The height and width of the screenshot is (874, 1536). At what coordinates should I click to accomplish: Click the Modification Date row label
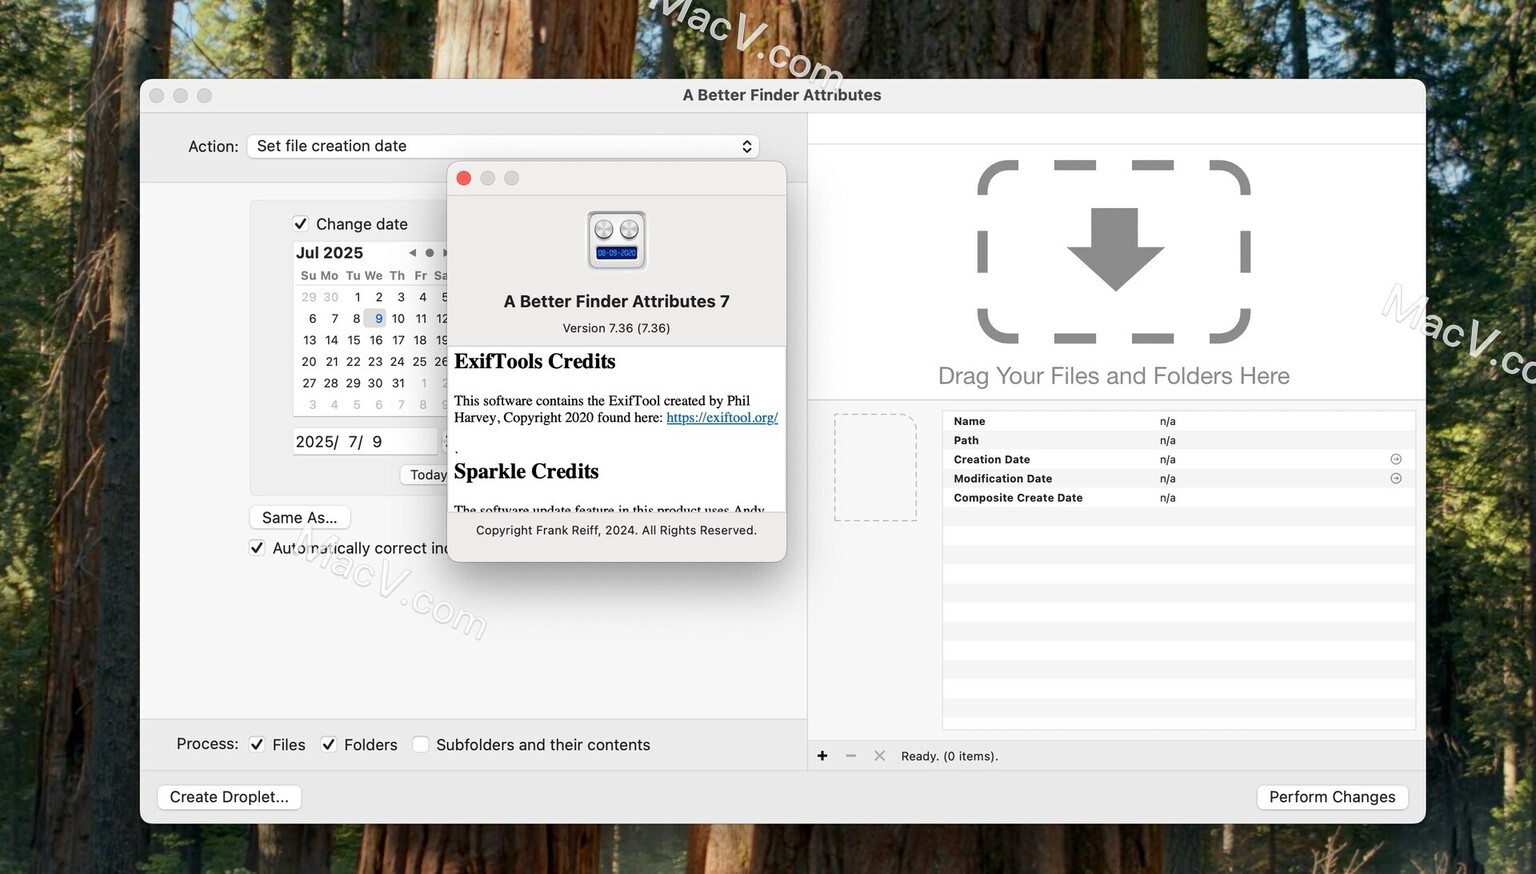1003,479
